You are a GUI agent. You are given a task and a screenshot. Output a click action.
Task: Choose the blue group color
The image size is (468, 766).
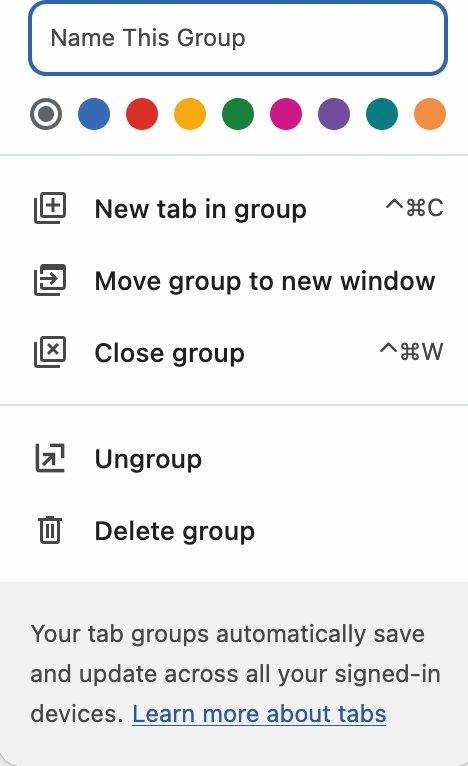pos(94,114)
